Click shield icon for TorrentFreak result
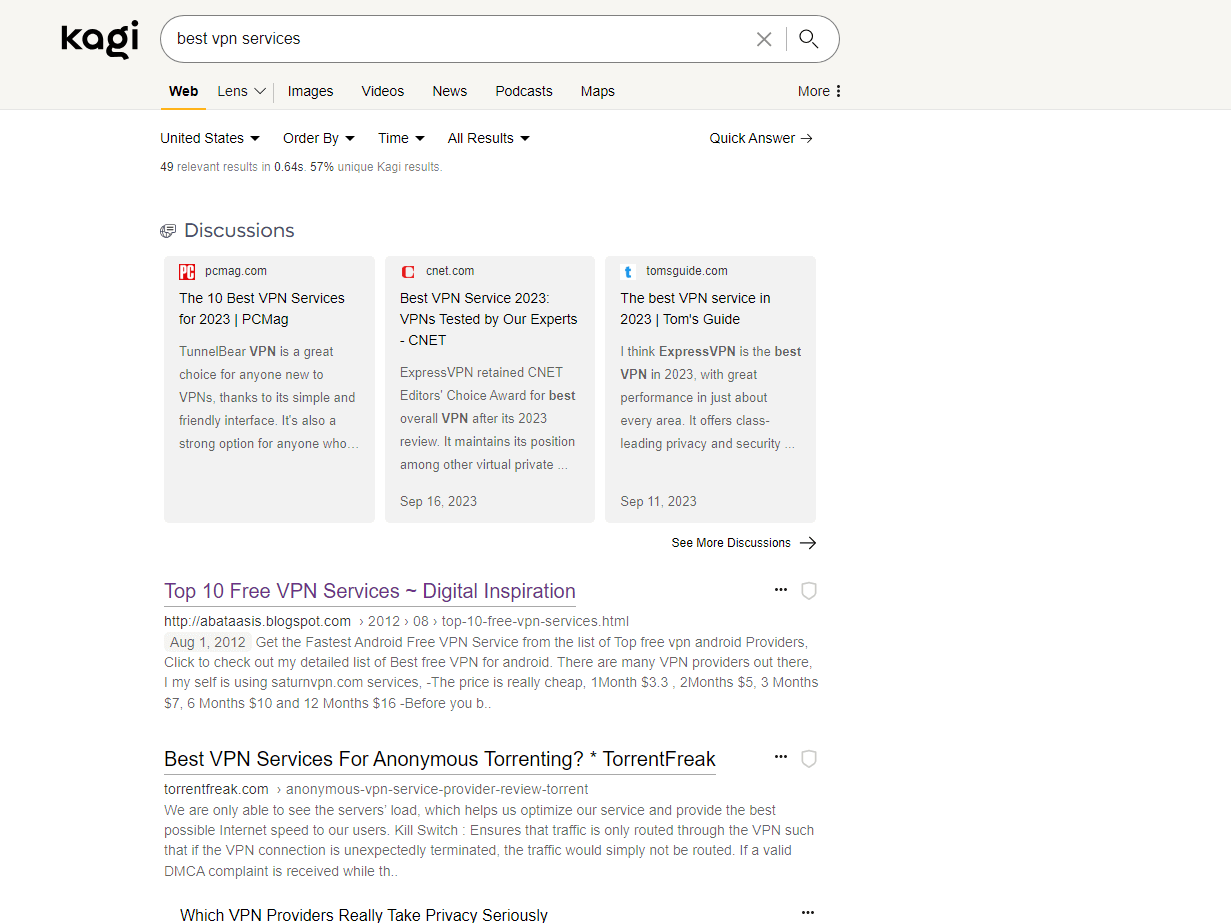The image size is (1231, 923). tap(809, 759)
